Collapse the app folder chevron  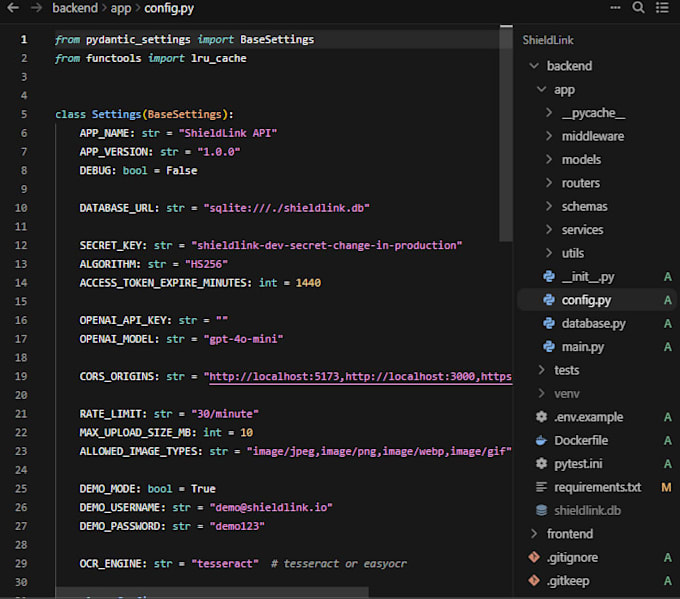[541, 89]
